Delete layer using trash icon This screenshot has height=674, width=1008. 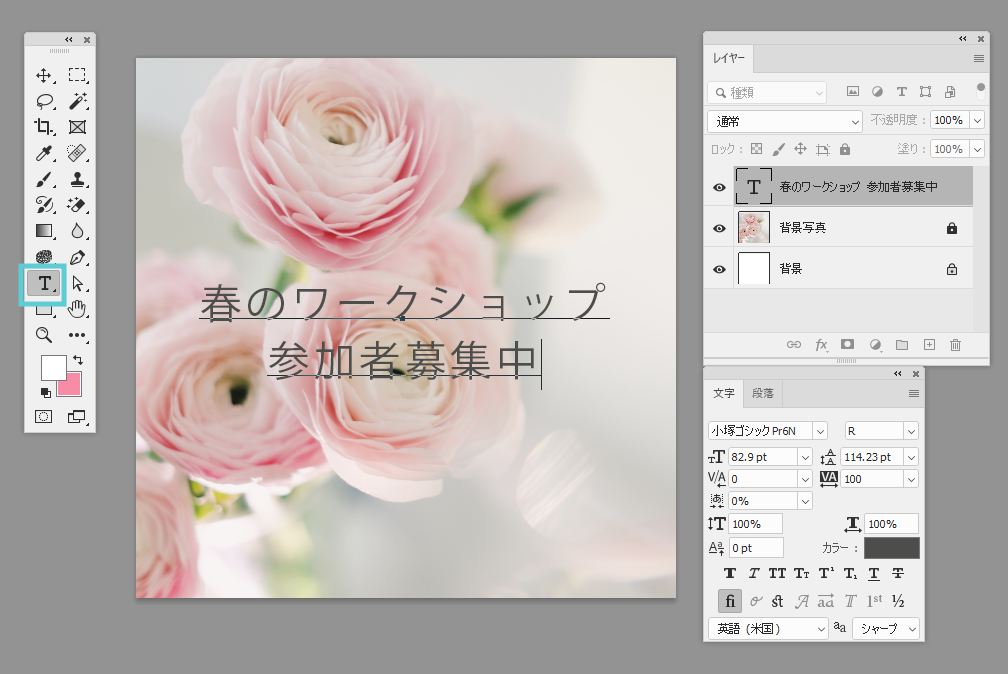coord(955,345)
